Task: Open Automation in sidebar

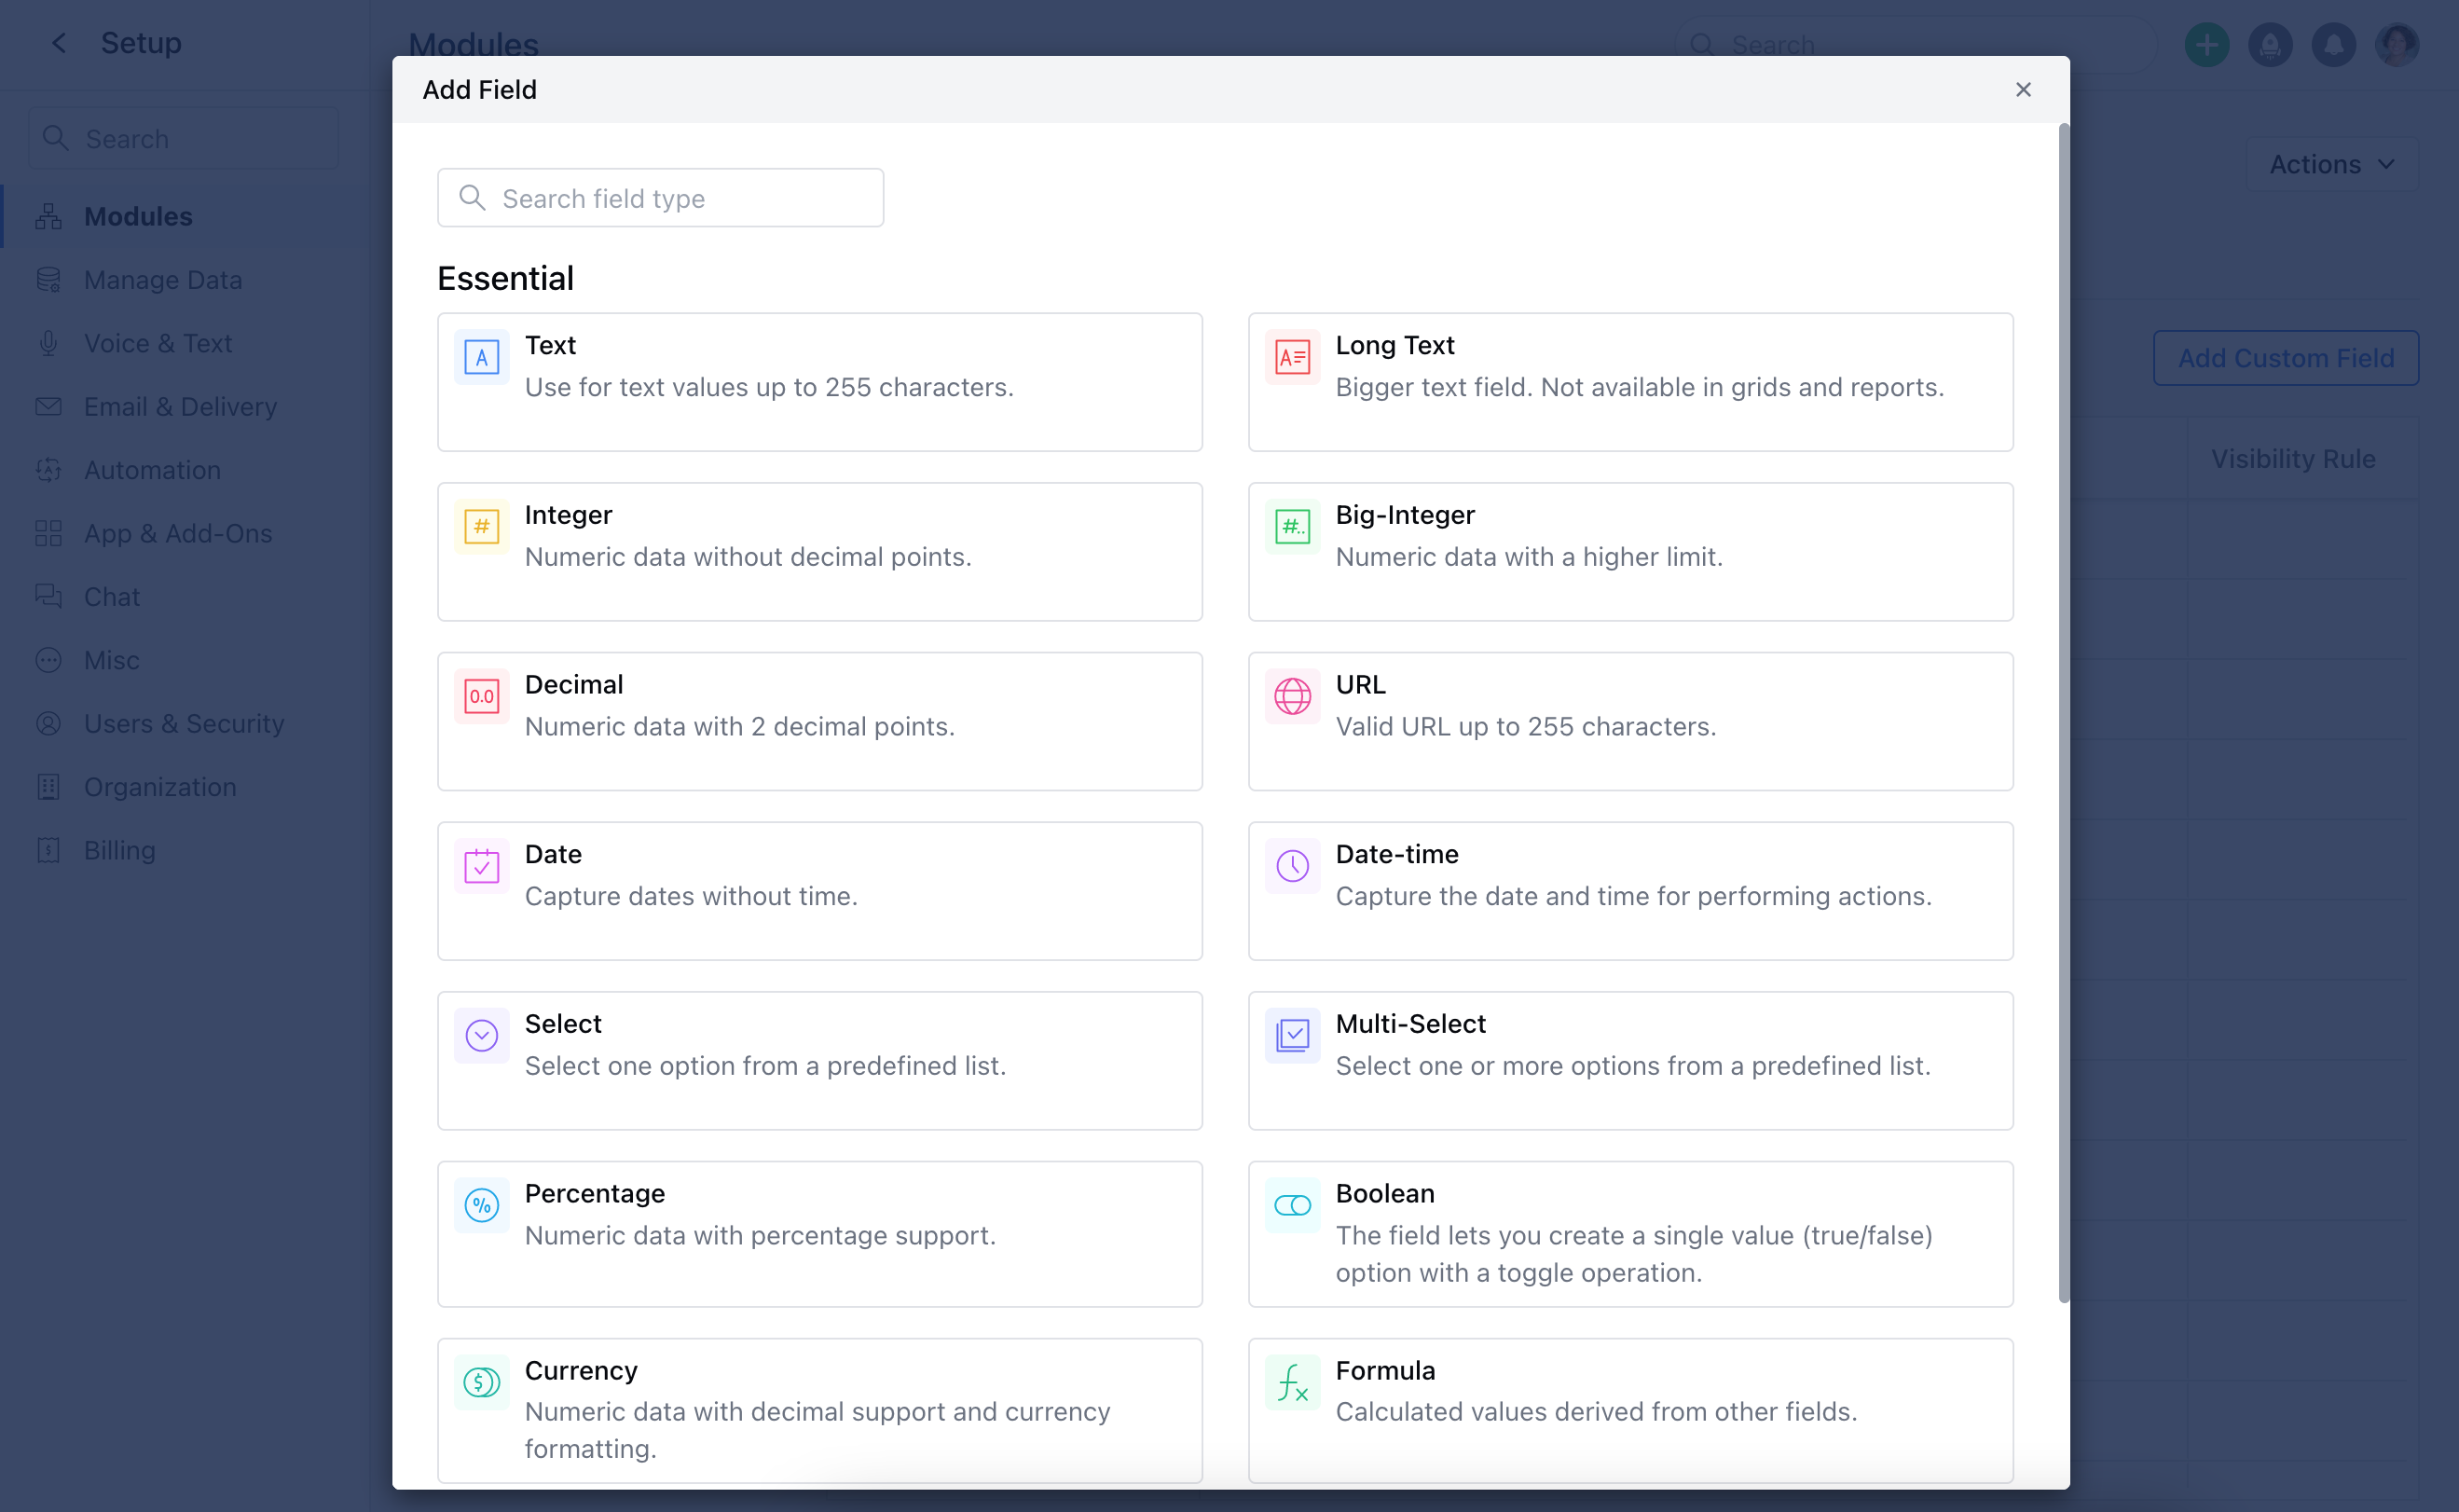Action: click(152, 470)
